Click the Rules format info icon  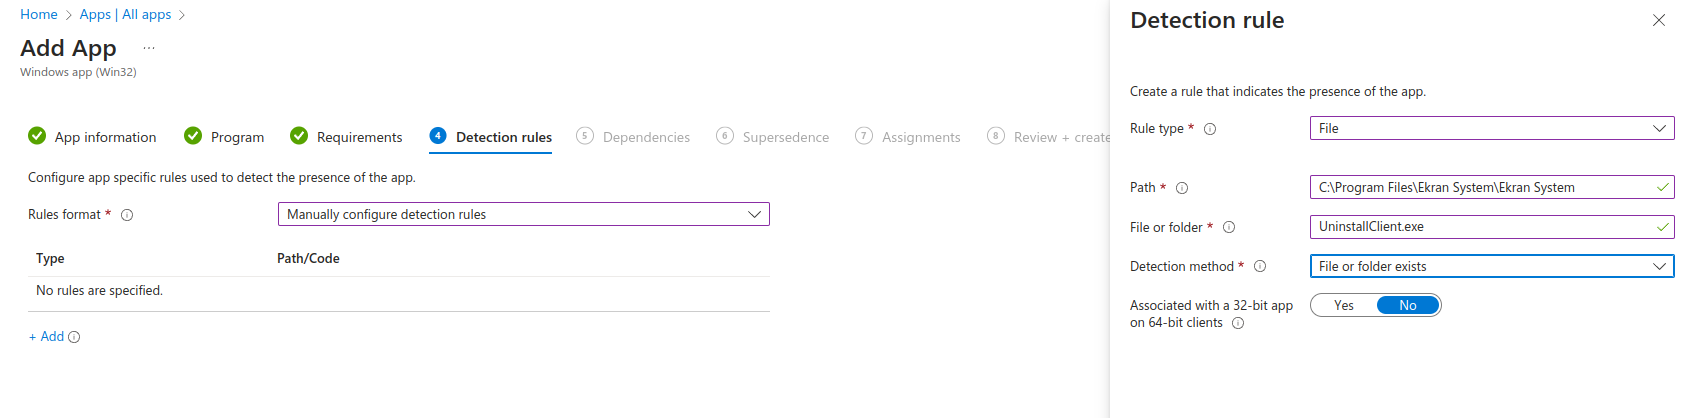[x=127, y=215]
